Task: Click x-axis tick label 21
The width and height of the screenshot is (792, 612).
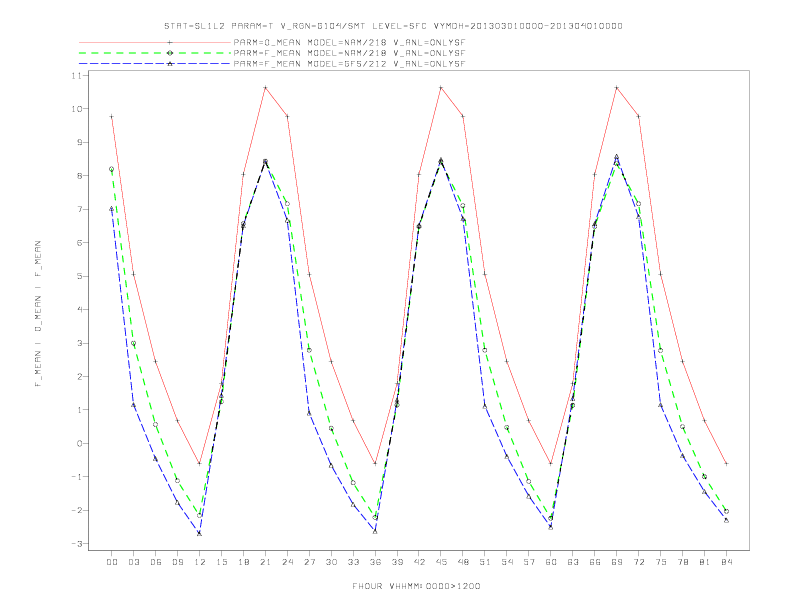Action: point(265,562)
